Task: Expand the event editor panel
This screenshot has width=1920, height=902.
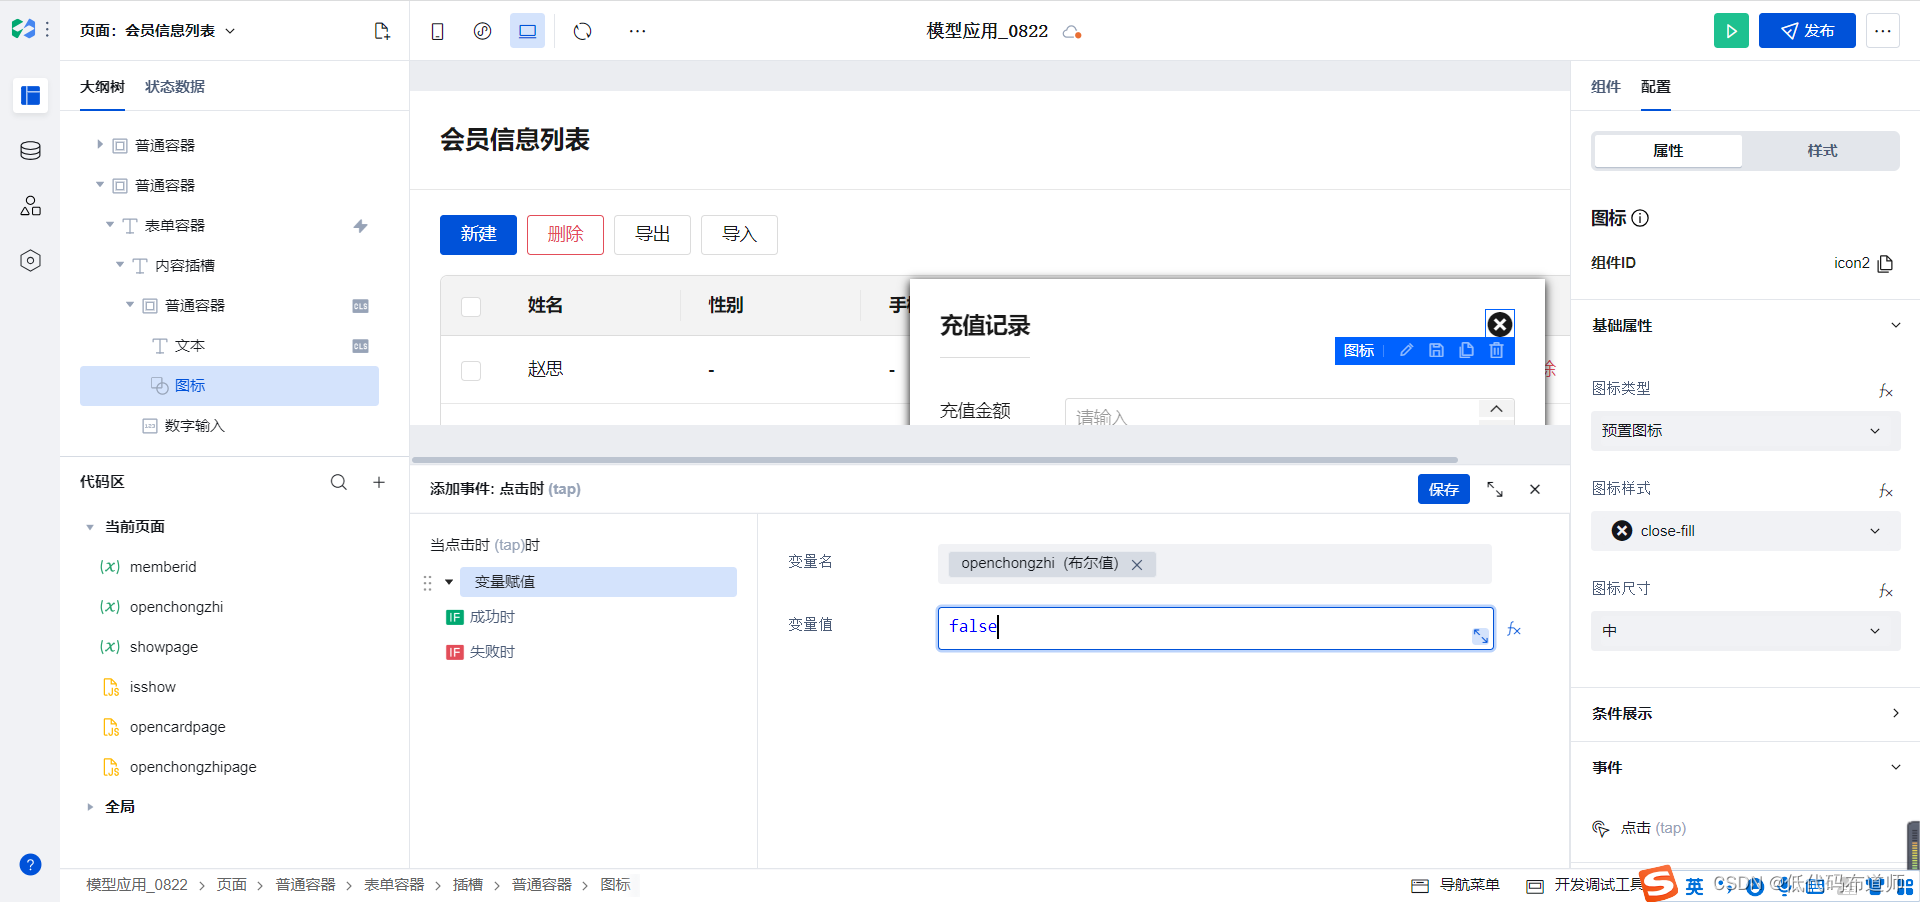Action: coord(1495,489)
